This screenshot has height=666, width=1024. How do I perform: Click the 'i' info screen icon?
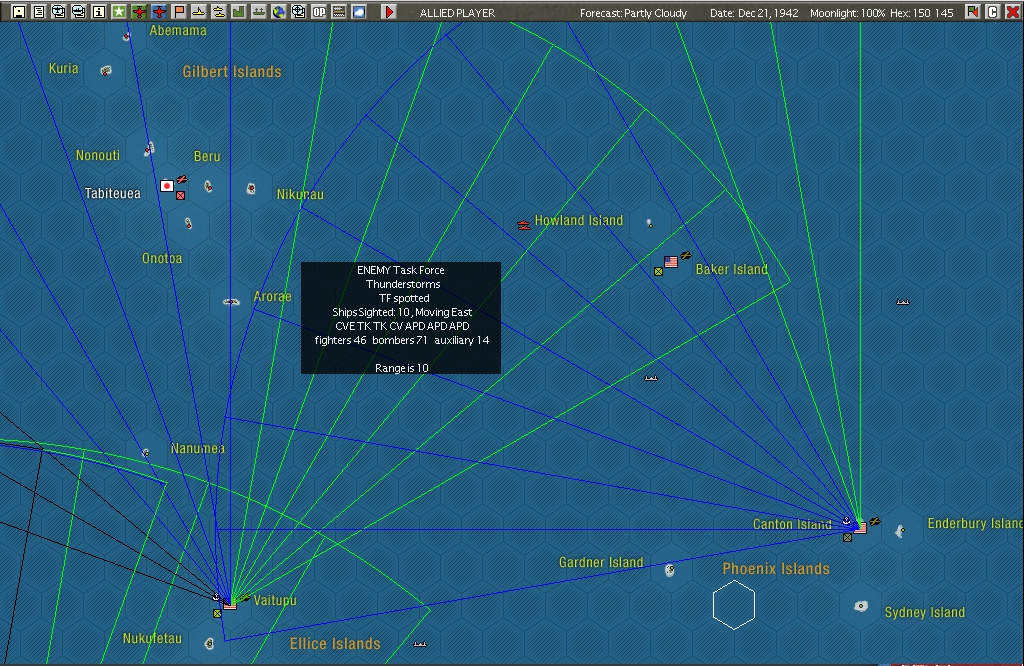pyautogui.click(x=100, y=12)
